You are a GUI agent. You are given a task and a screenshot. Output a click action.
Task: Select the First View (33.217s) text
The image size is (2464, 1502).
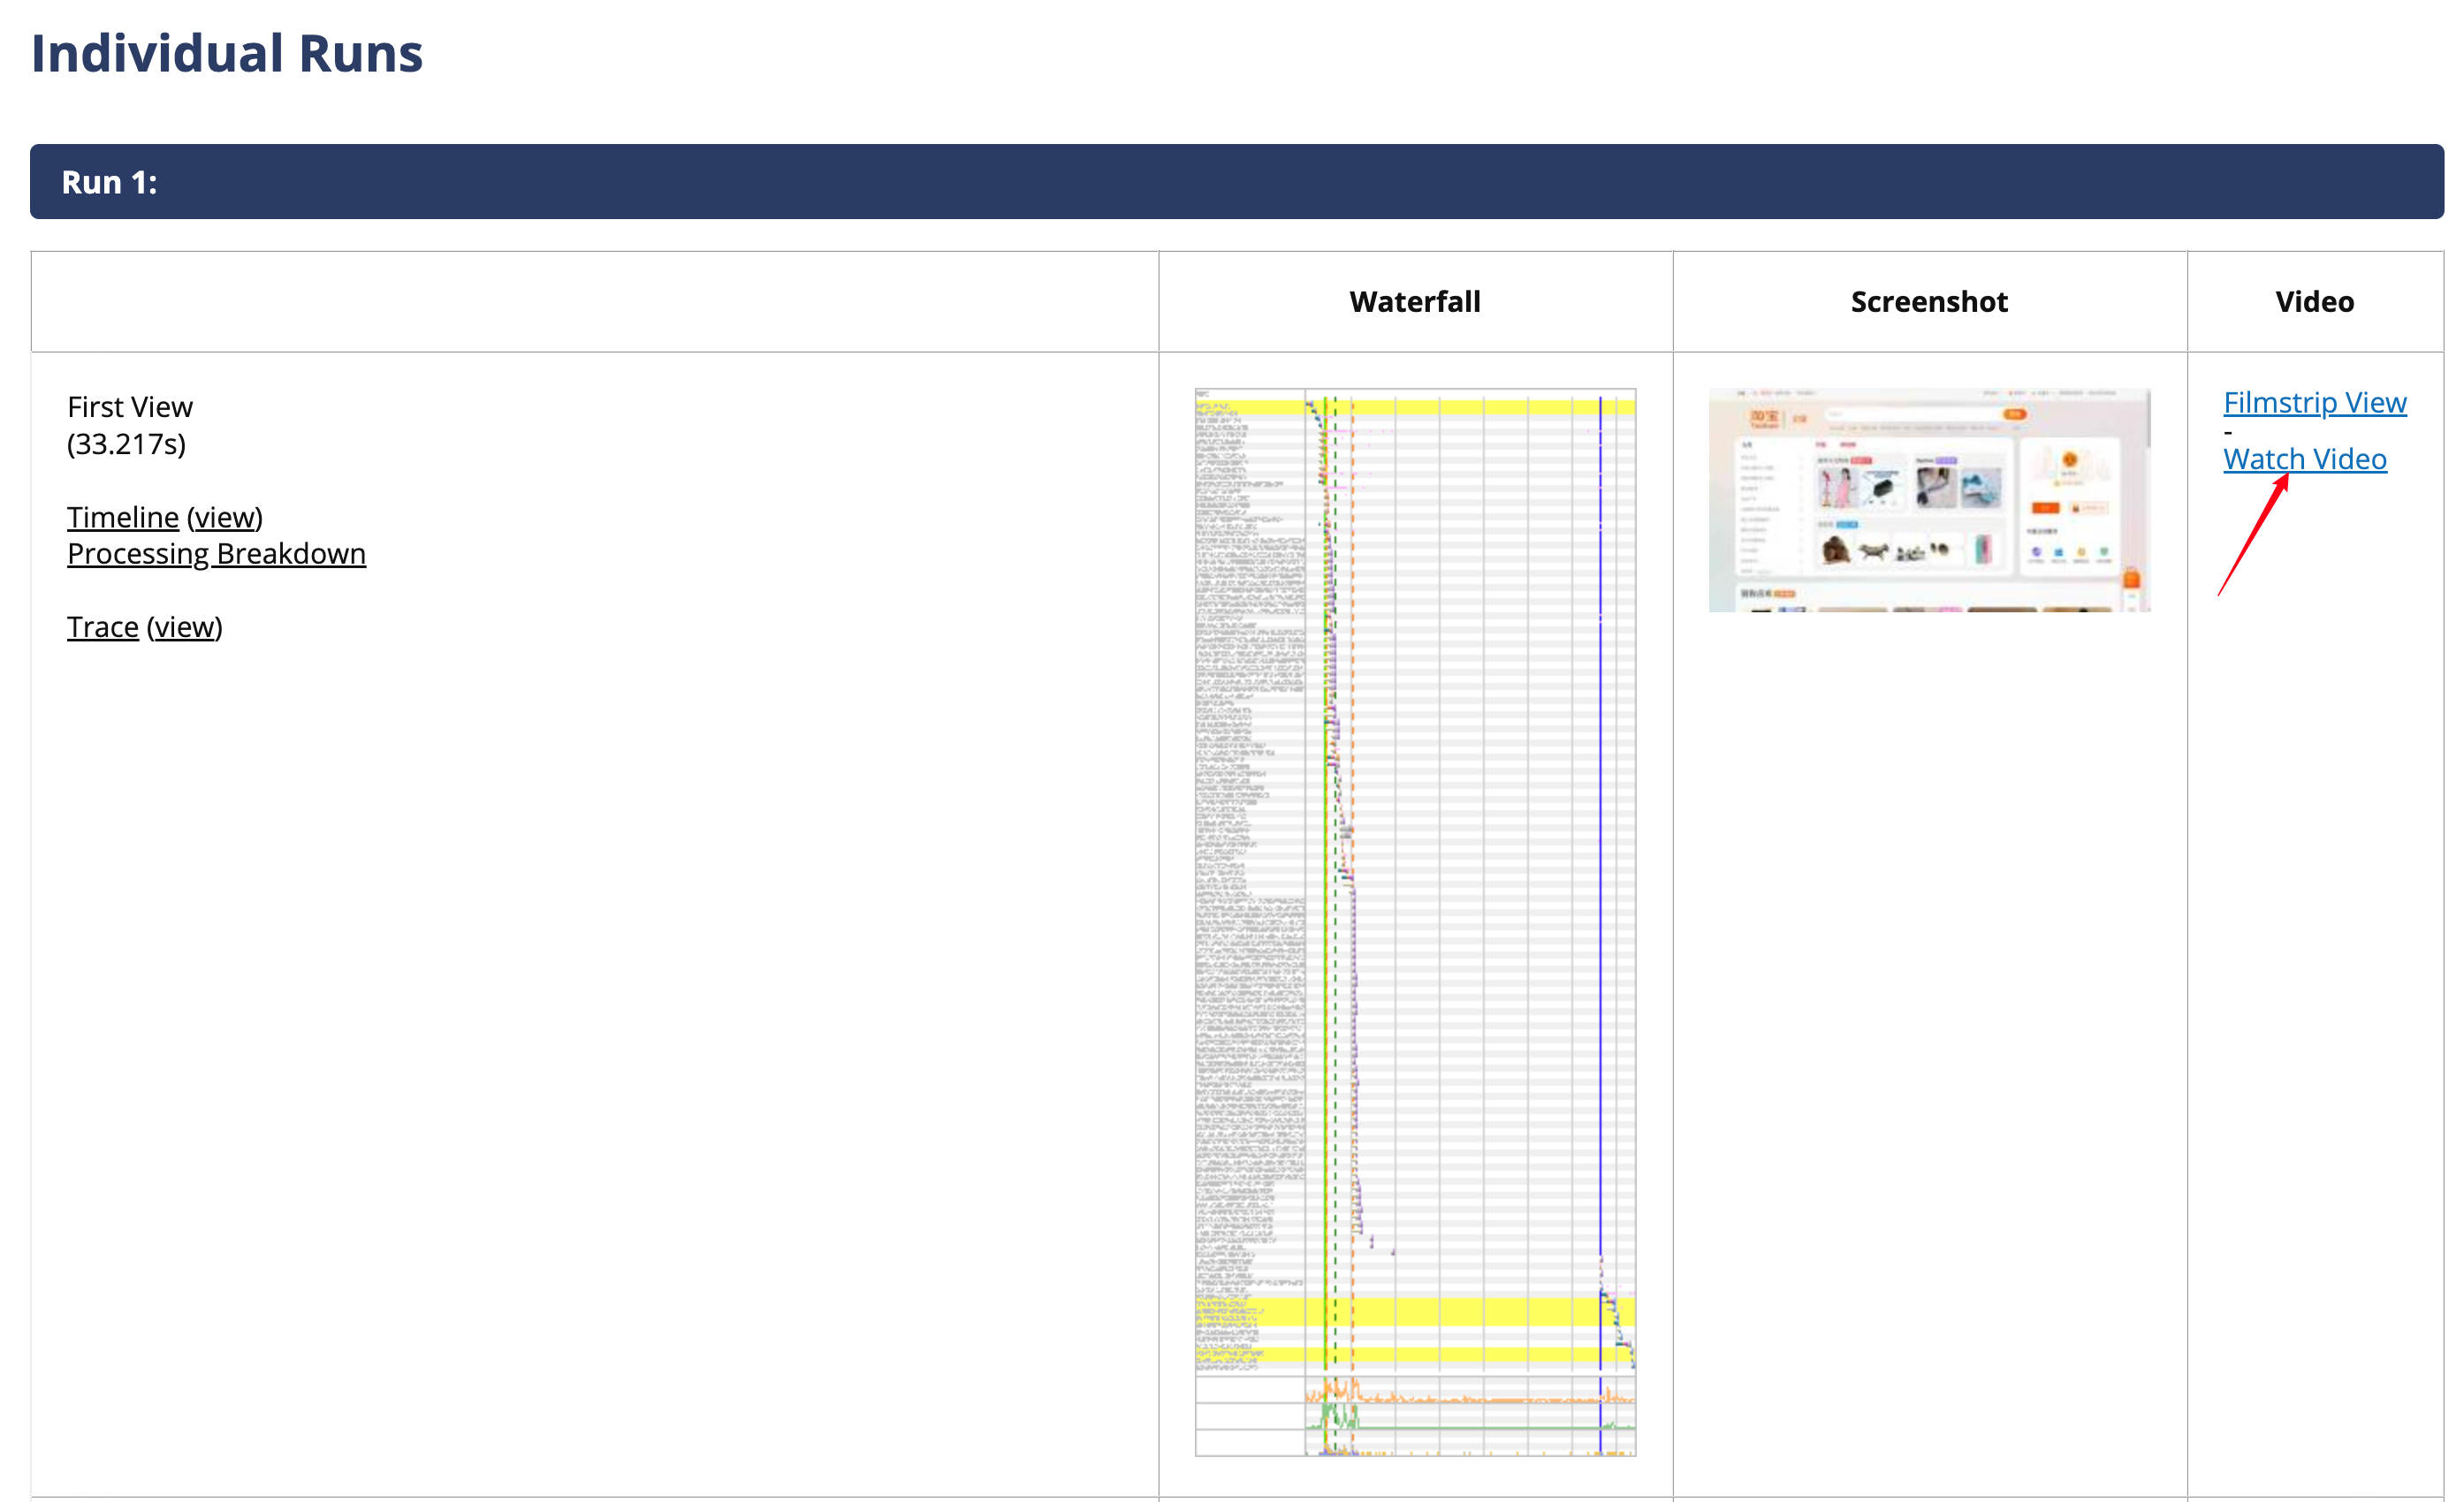point(130,425)
